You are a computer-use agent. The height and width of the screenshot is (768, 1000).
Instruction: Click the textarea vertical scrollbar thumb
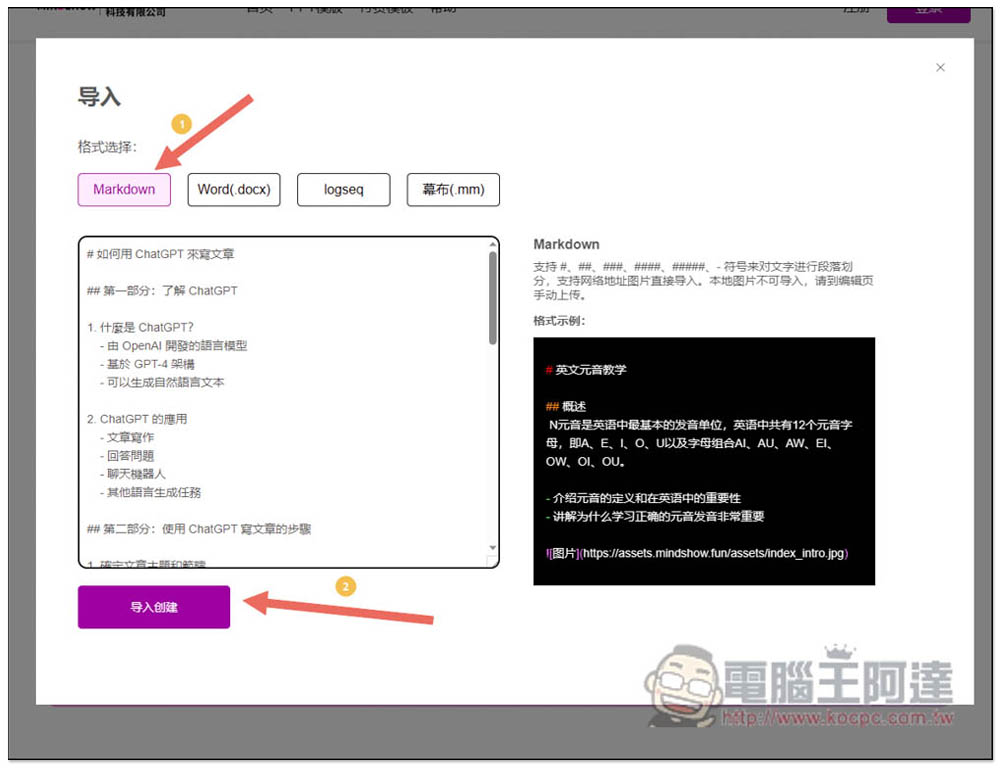click(x=492, y=298)
